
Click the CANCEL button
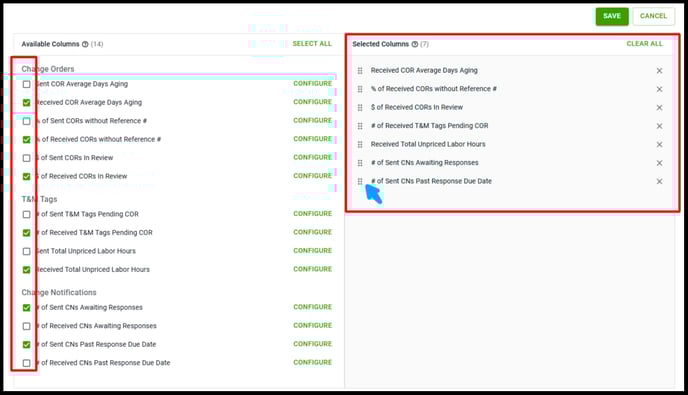(x=653, y=16)
